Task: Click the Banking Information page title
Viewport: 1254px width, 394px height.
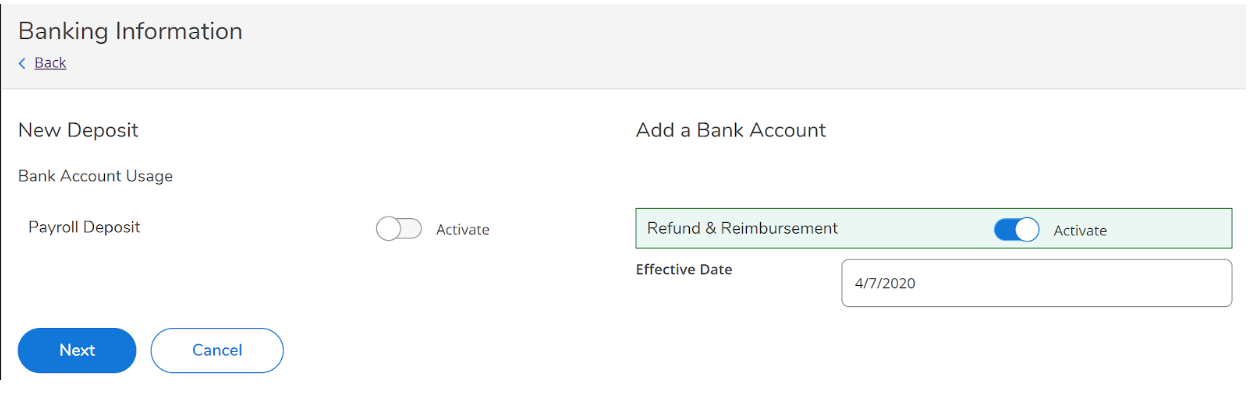Action: point(130,31)
